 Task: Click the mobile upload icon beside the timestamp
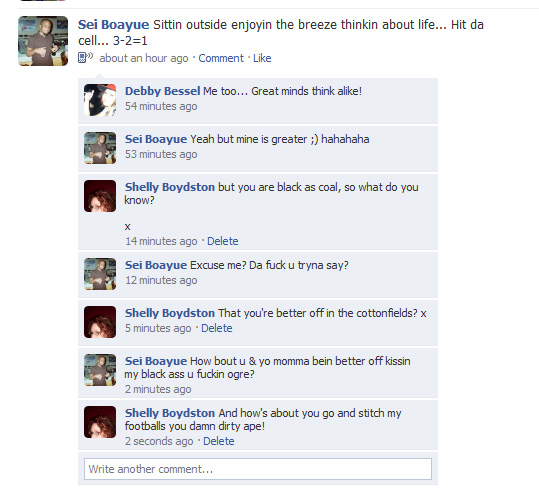pyautogui.click(x=85, y=57)
